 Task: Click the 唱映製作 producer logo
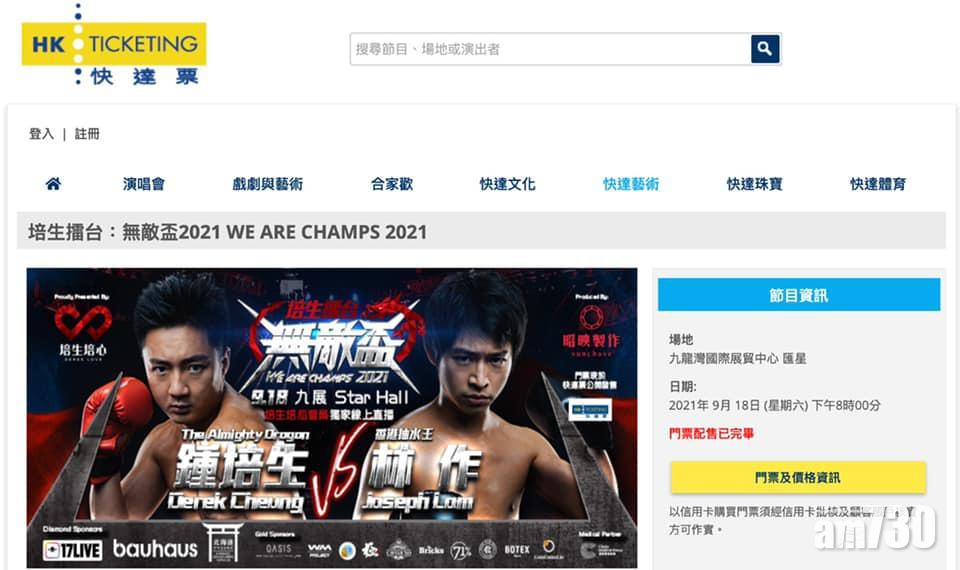[x=591, y=331]
